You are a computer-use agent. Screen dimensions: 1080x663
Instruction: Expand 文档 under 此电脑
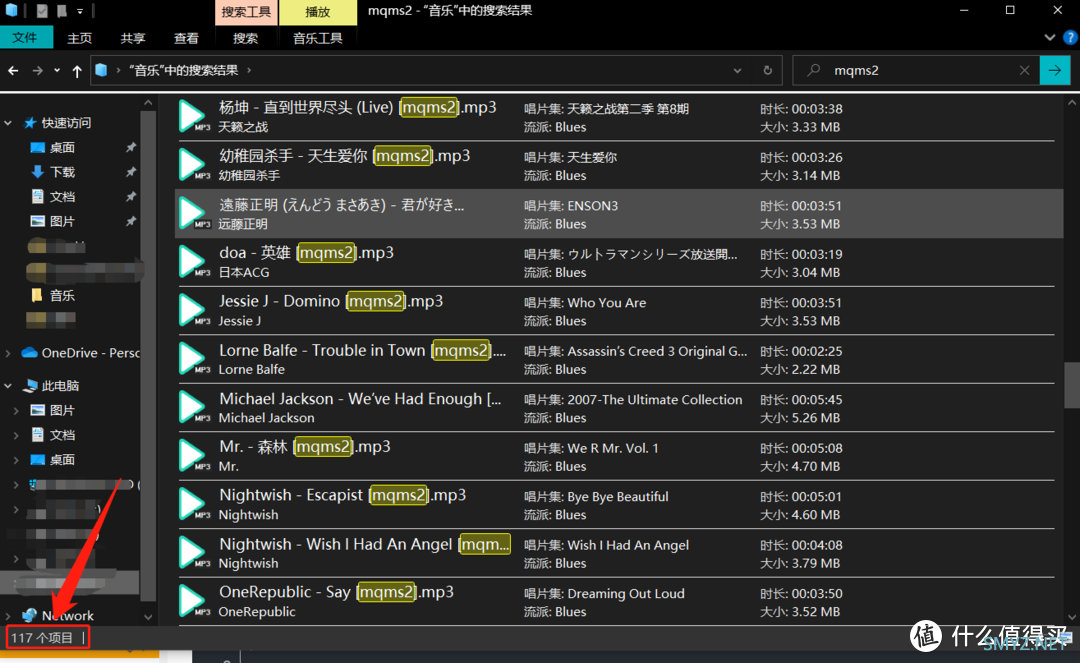[x=16, y=435]
